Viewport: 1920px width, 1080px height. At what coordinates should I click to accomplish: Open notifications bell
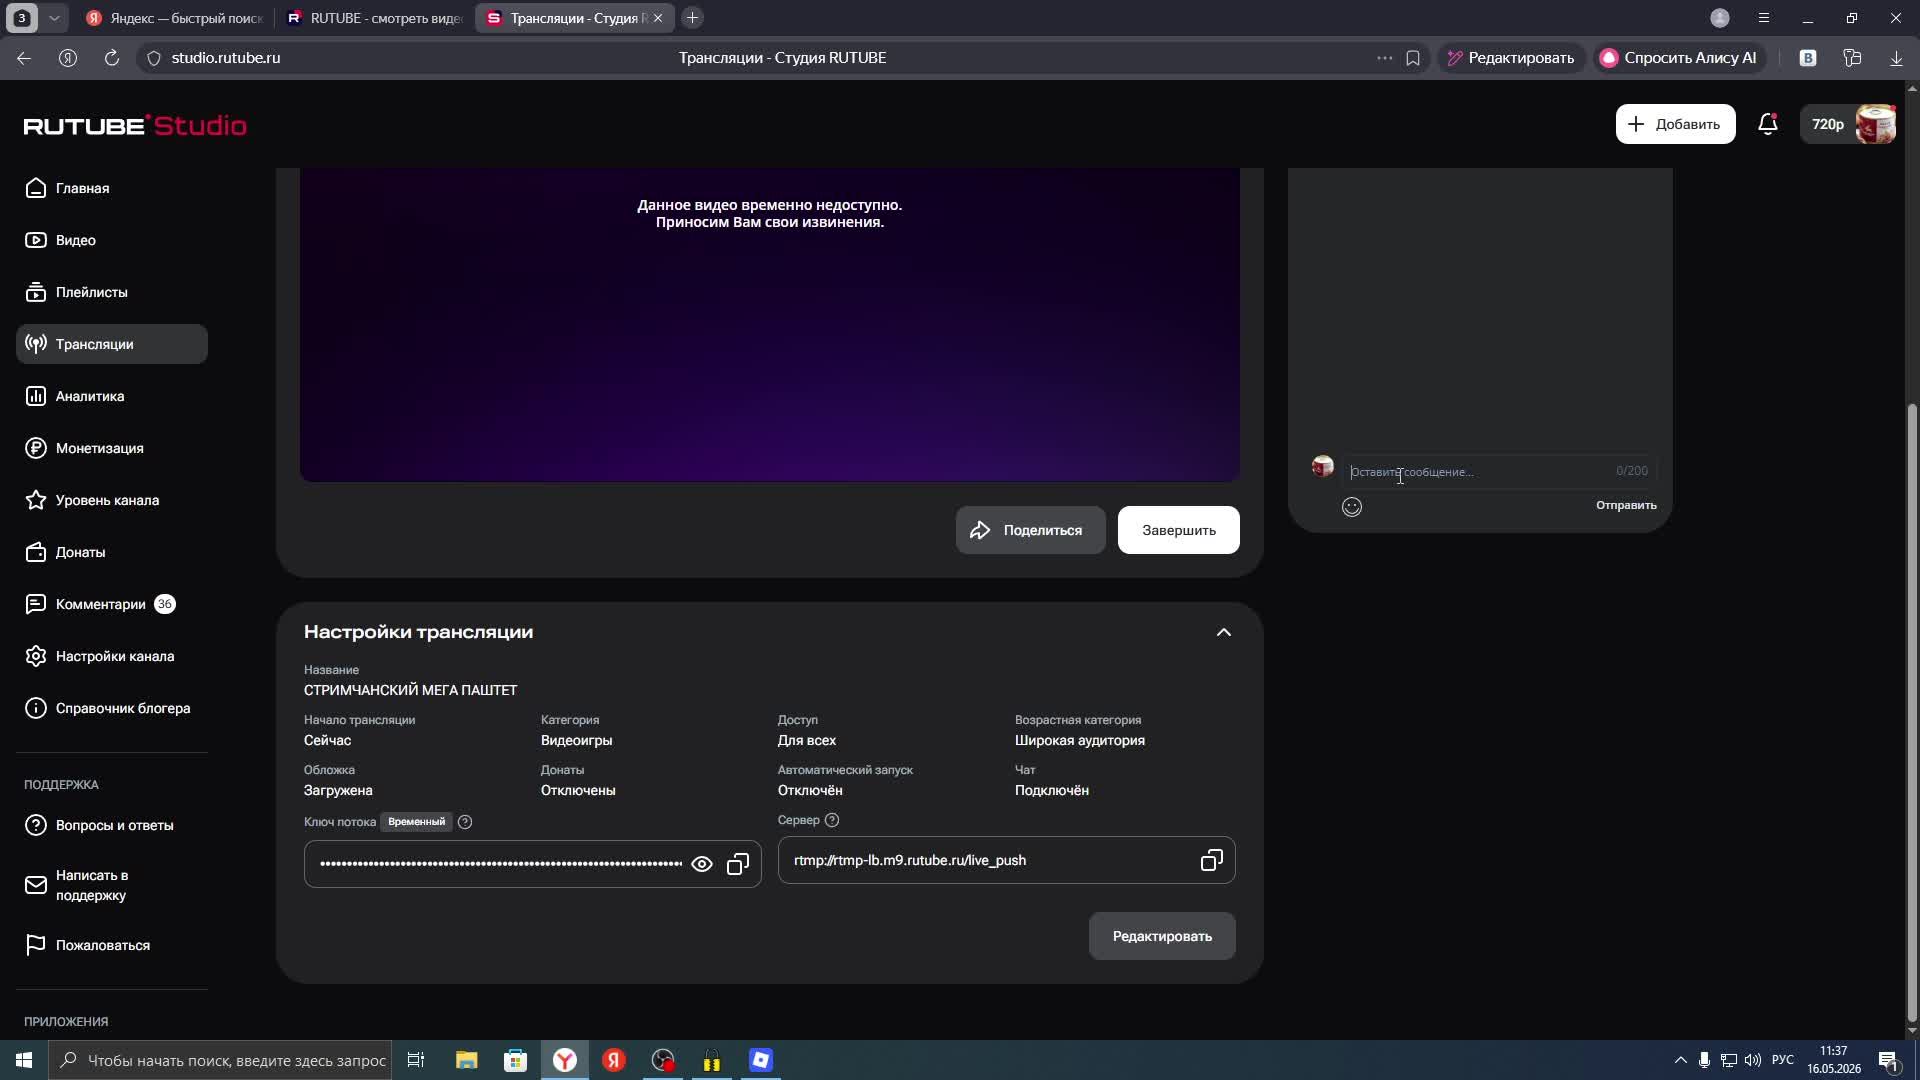(1768, 124)
